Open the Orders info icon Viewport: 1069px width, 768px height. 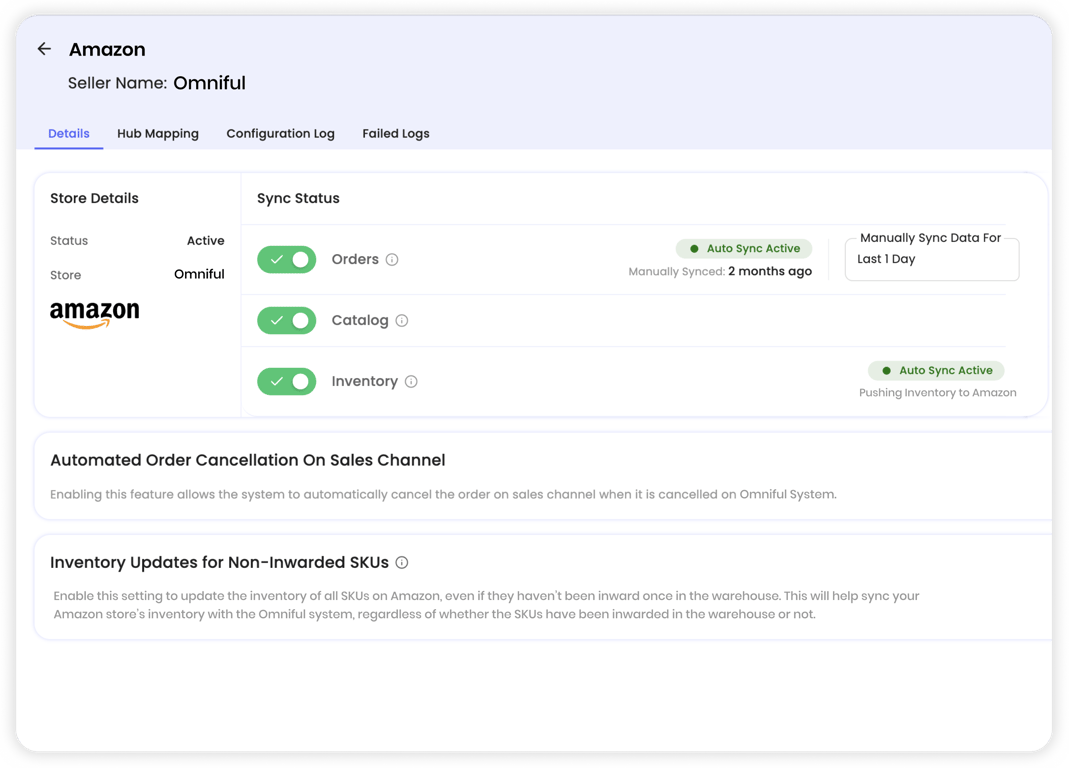[392, 259]
